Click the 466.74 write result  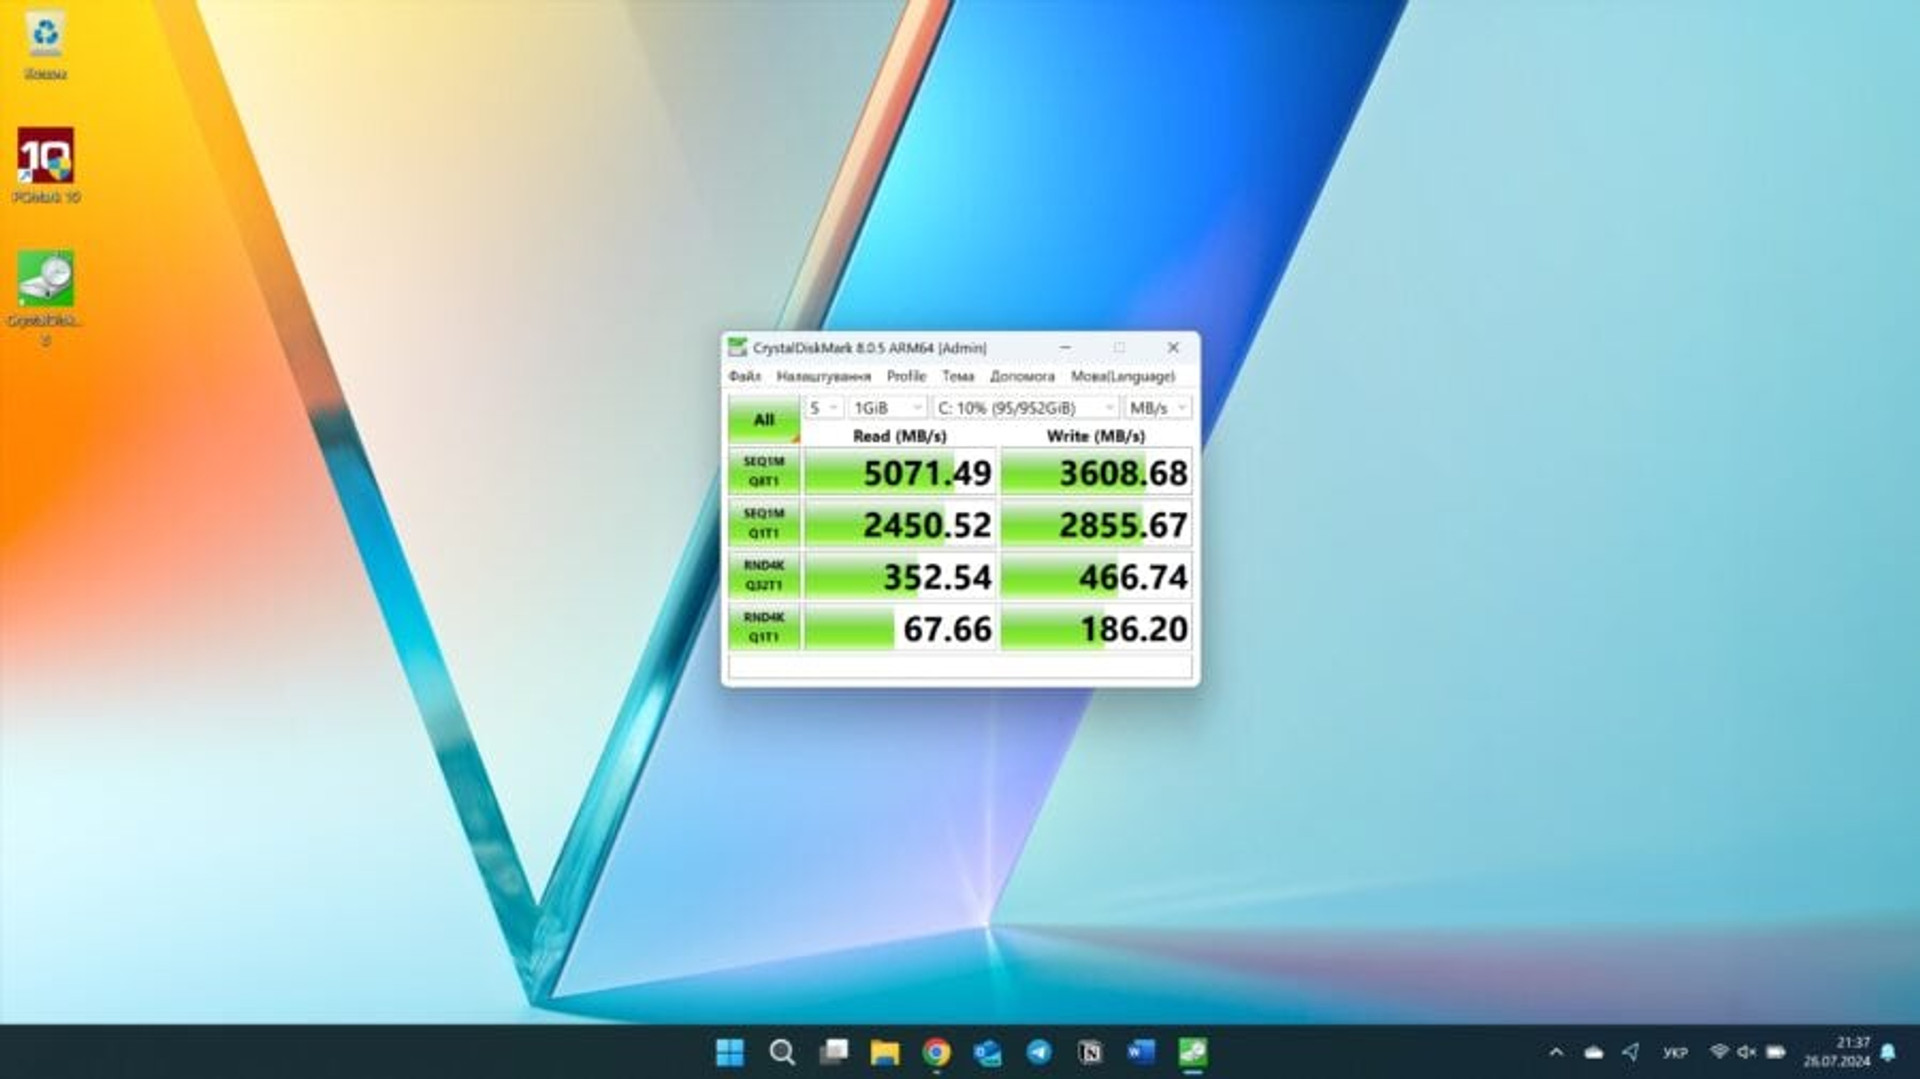tap(1096, 576)
